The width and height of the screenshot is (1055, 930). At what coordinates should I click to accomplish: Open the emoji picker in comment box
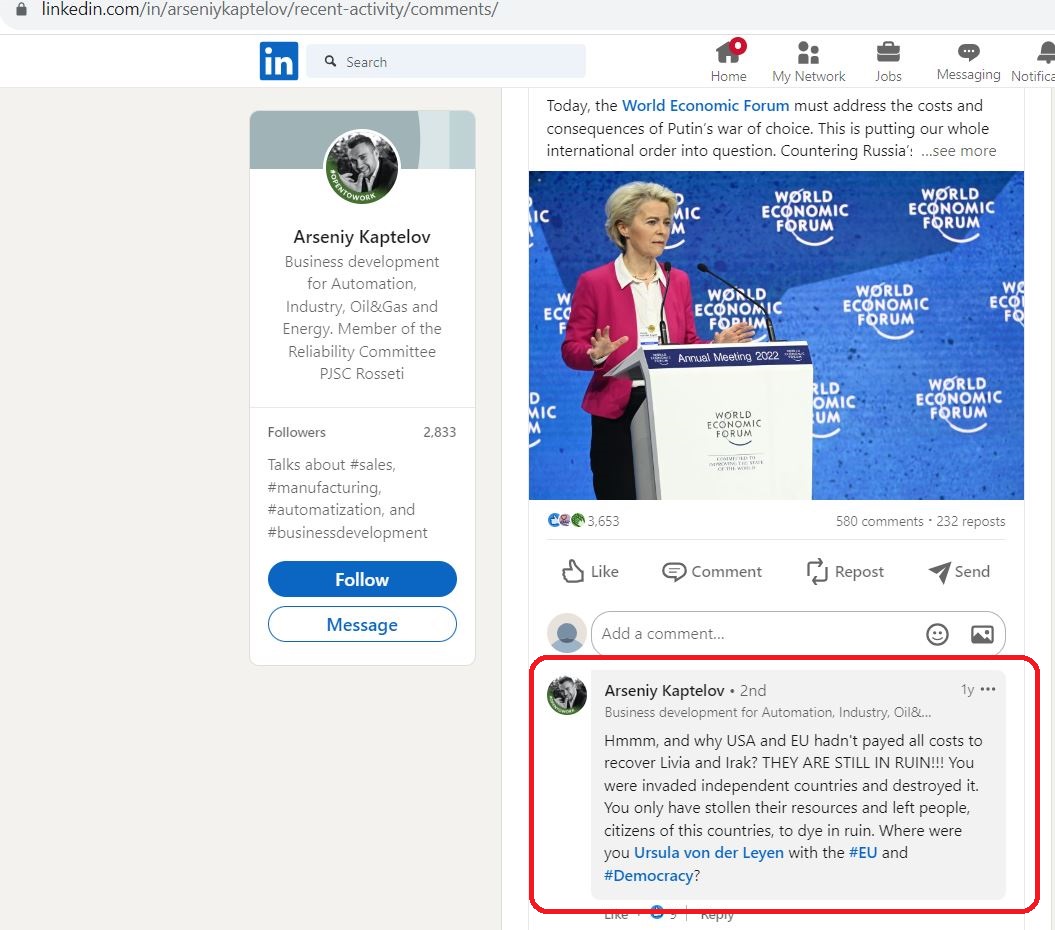(937, 634)
